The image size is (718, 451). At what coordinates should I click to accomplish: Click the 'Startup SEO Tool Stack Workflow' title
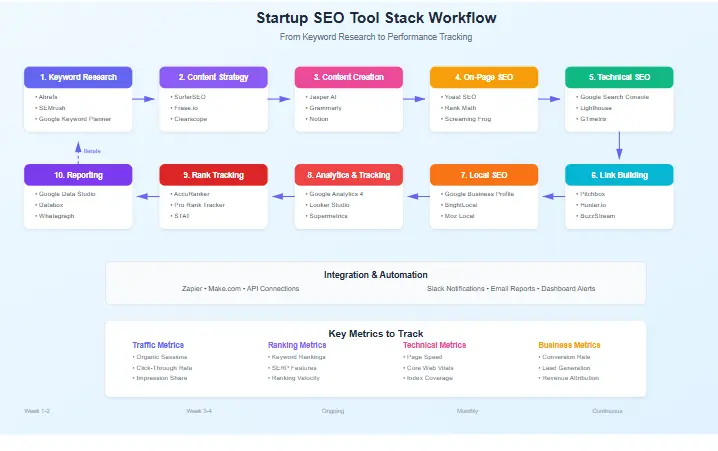tap(376, 18)
